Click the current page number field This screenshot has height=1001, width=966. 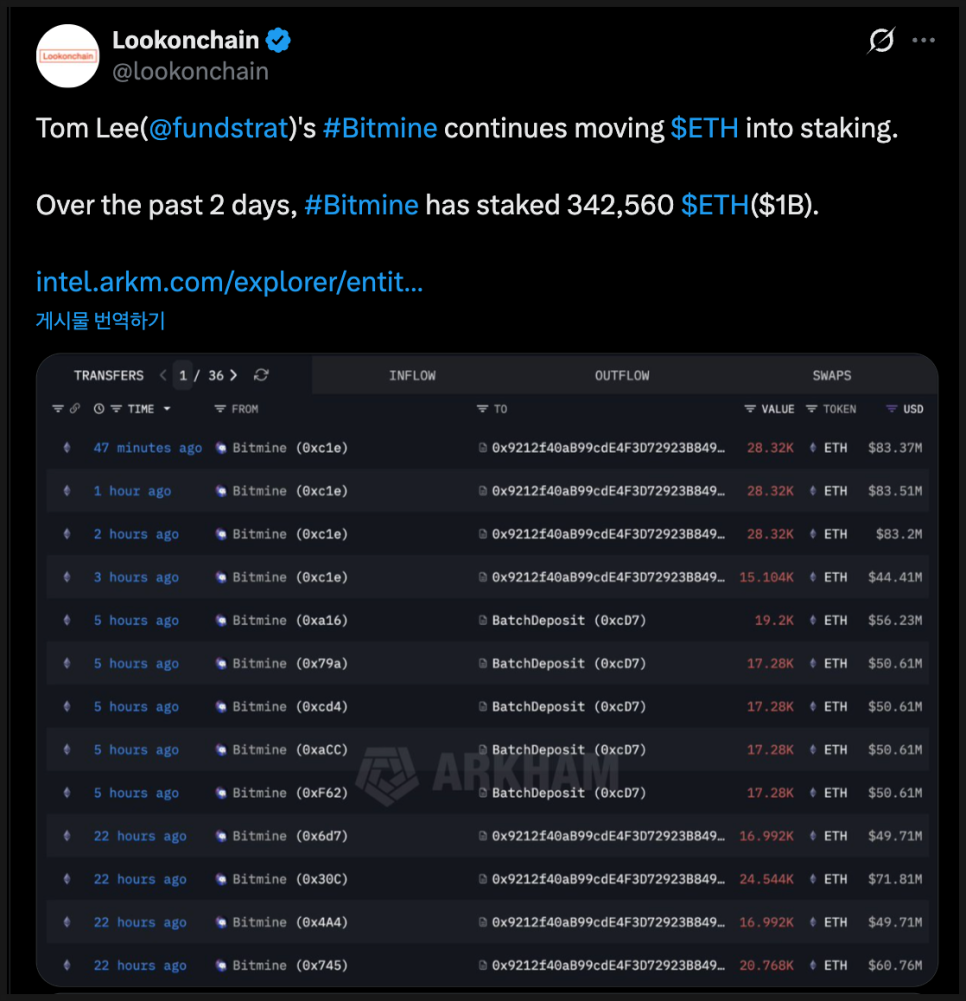[x=184, y=375]
